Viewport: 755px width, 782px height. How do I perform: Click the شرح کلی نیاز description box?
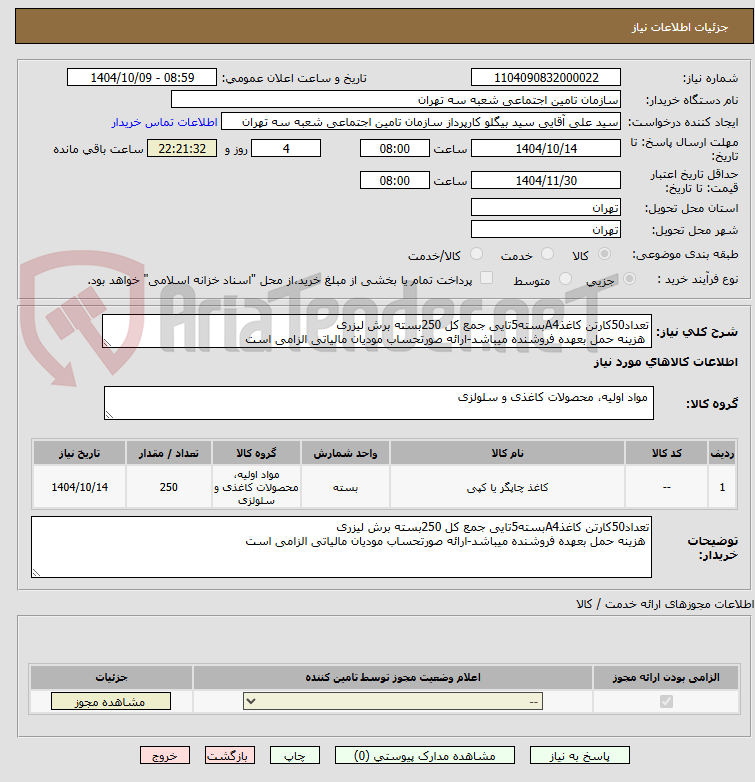[x=377, y=331]
